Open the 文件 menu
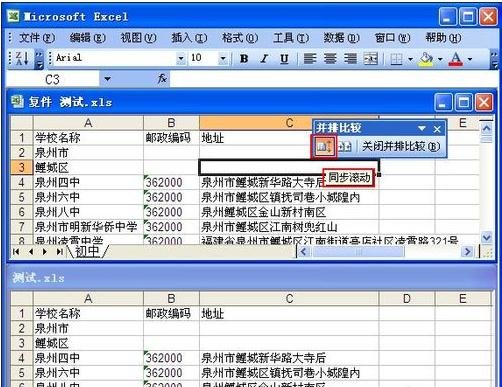502x387 pixels. click(x=37, y=38)
